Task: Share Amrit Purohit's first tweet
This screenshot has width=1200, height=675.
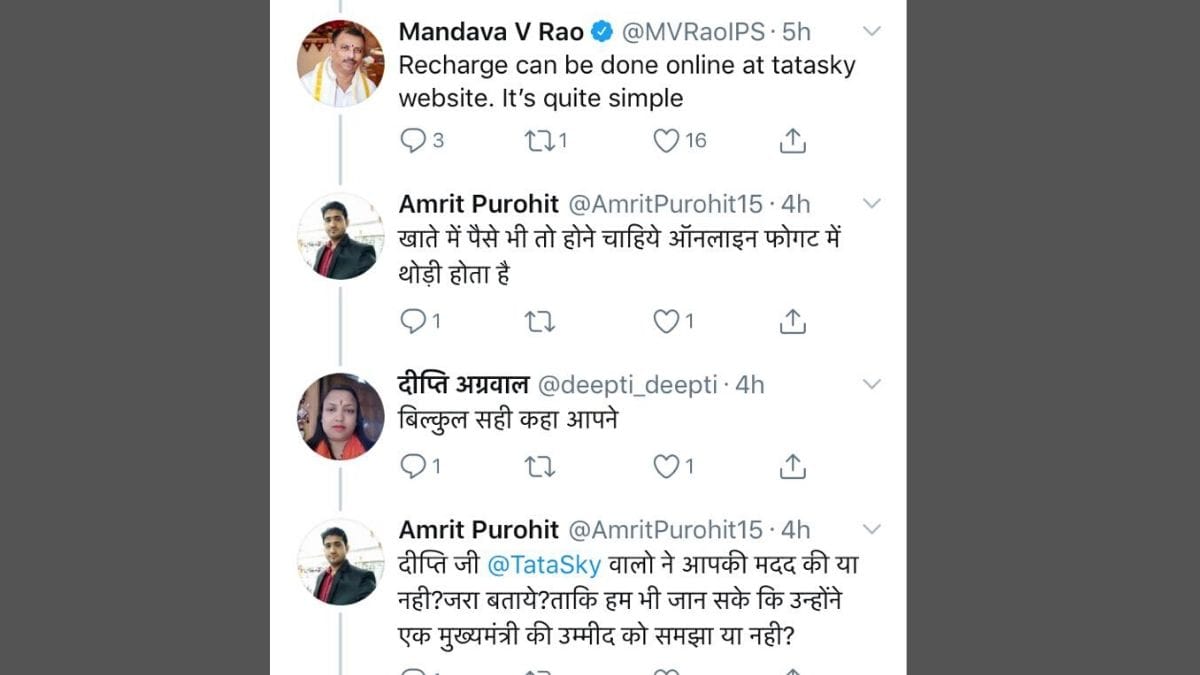Action: point(792,321)
